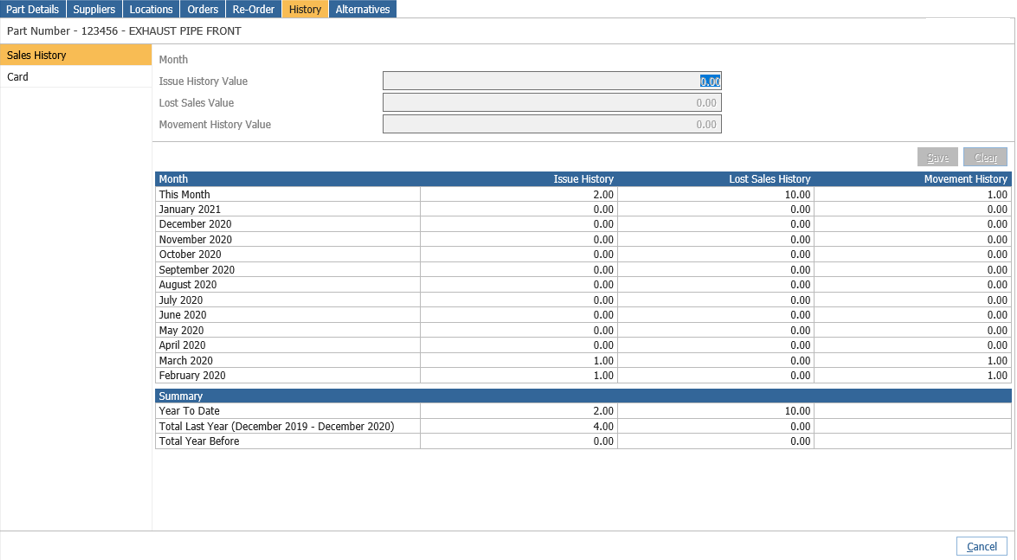Select the Orders tab
This screenshot has height=560, width=1017.
203,9
